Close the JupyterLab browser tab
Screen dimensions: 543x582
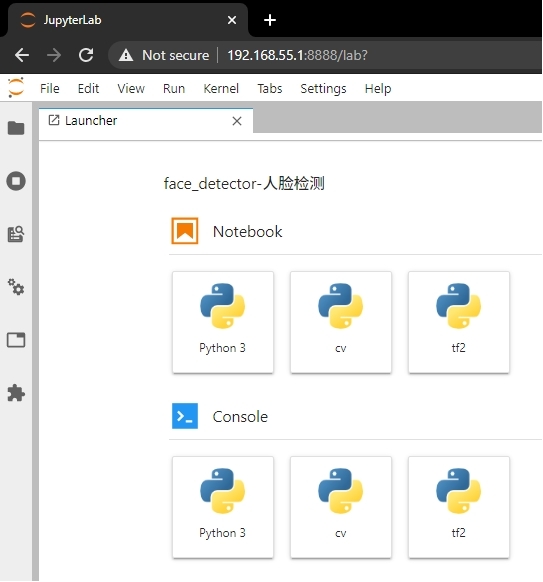(x=232, y=20)
